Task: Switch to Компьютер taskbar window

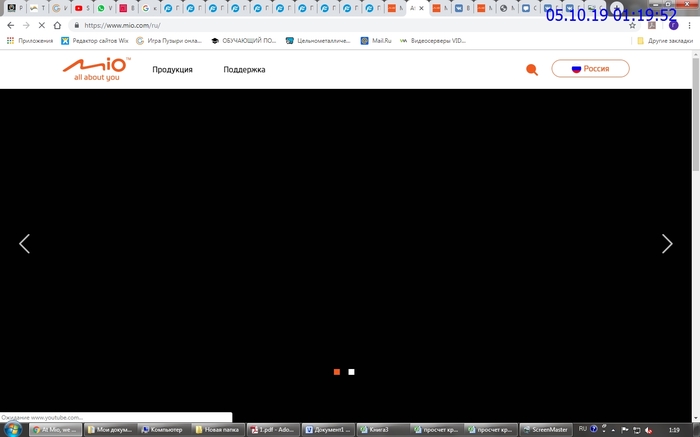Action: [162, 429]
